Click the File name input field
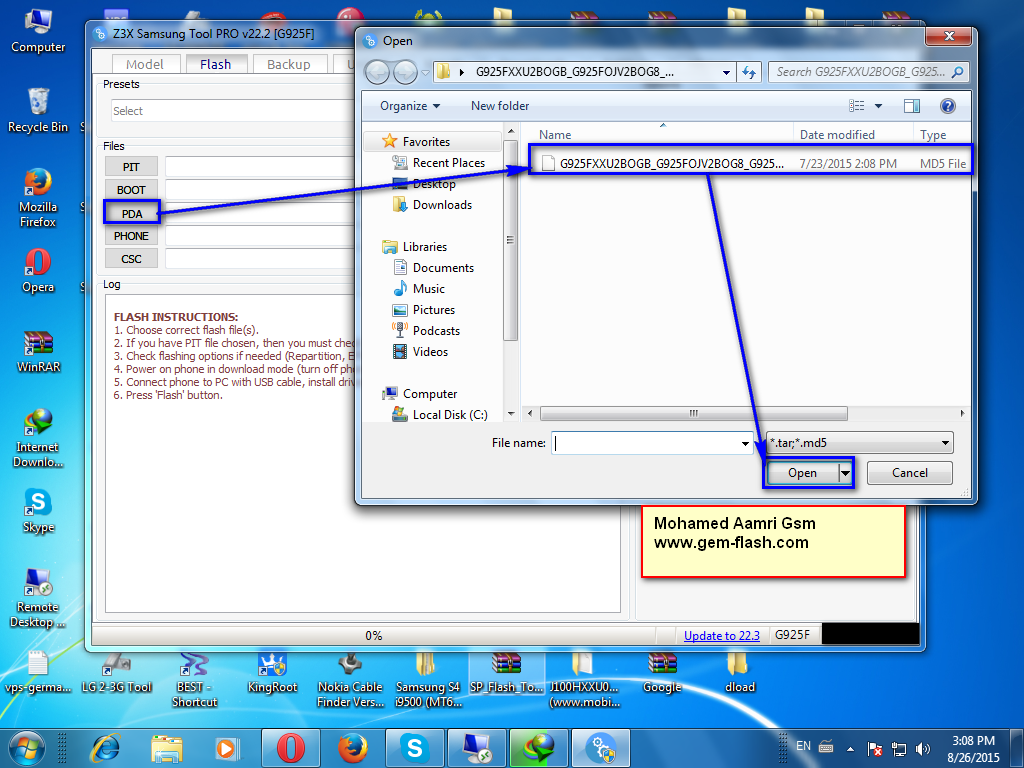 pos(651,443)
